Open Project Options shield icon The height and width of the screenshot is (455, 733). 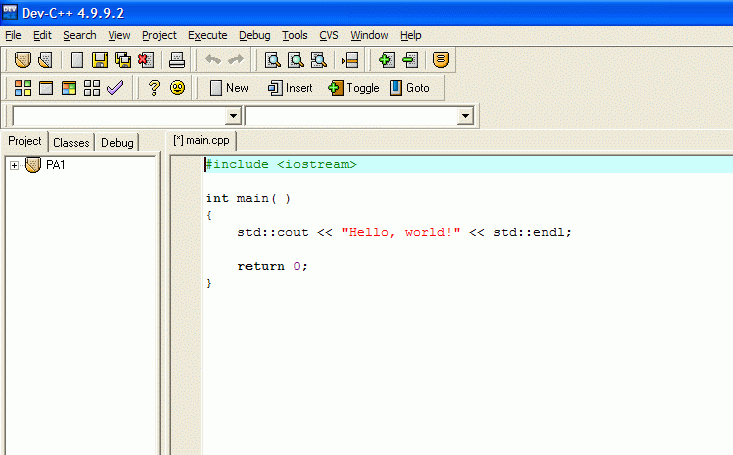[x=440, y=60]
